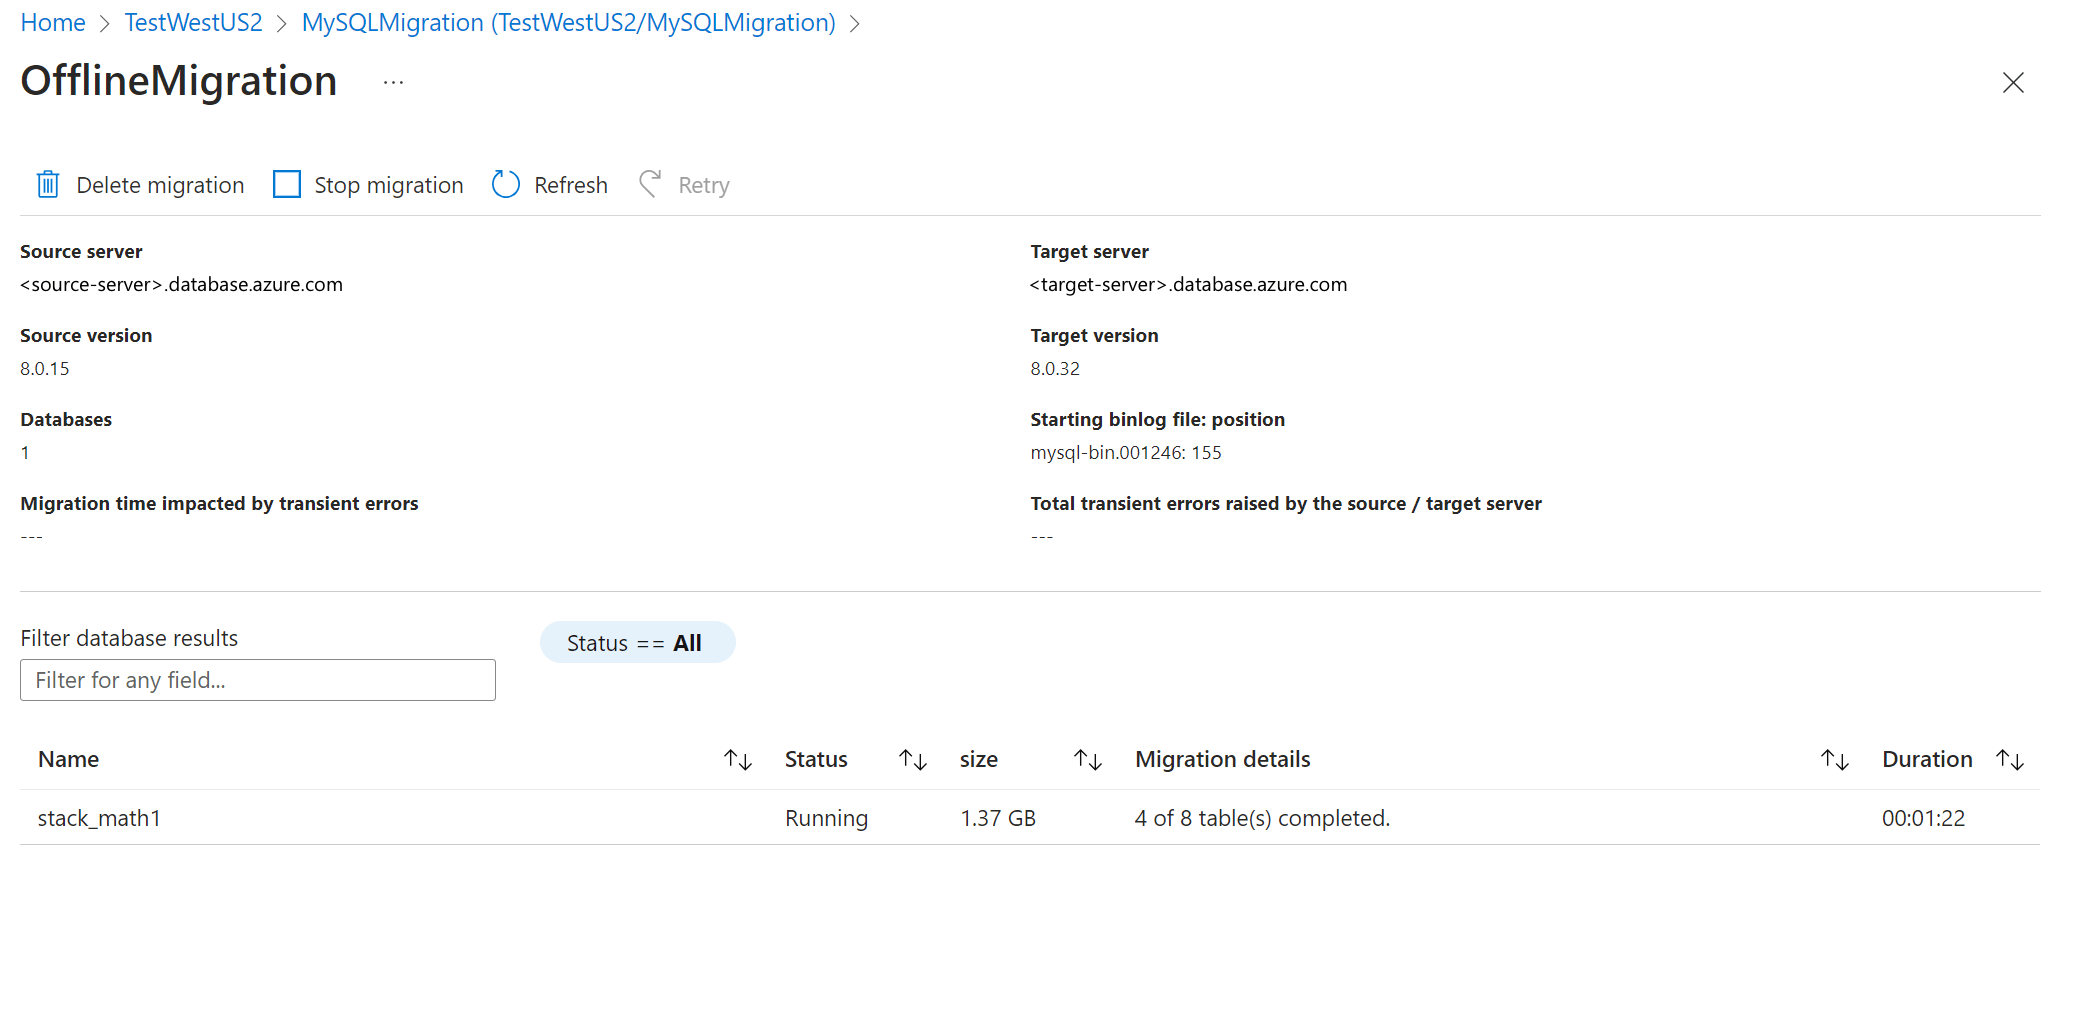
Task: Click the size column header label
Action: click(x=979, y=759)
